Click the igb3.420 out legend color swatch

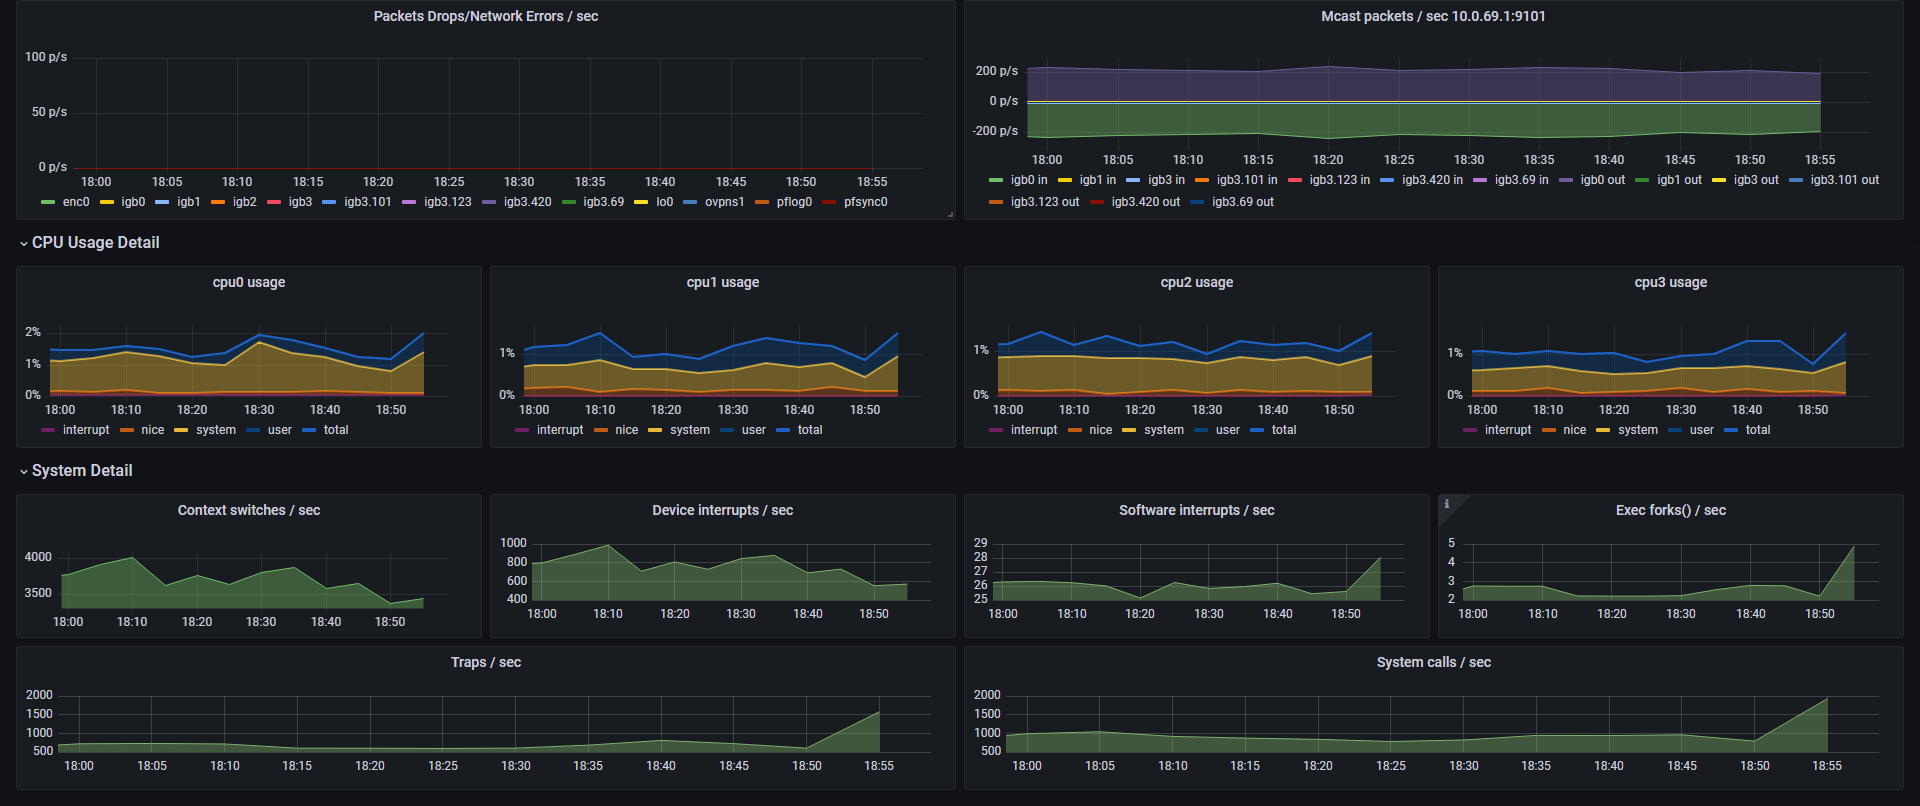tap(1096, 202)
